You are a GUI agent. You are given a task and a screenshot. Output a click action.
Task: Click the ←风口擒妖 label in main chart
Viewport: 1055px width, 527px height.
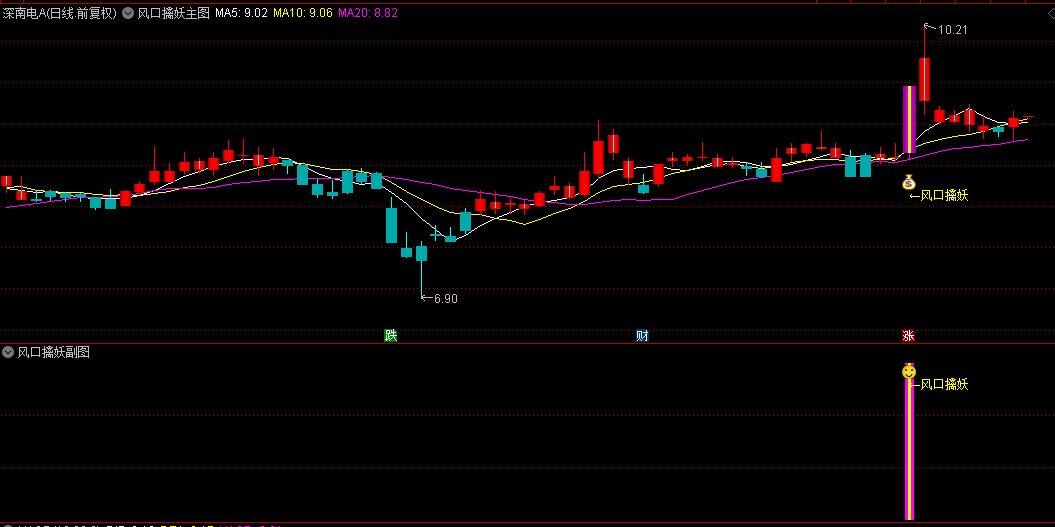point(939,196)
